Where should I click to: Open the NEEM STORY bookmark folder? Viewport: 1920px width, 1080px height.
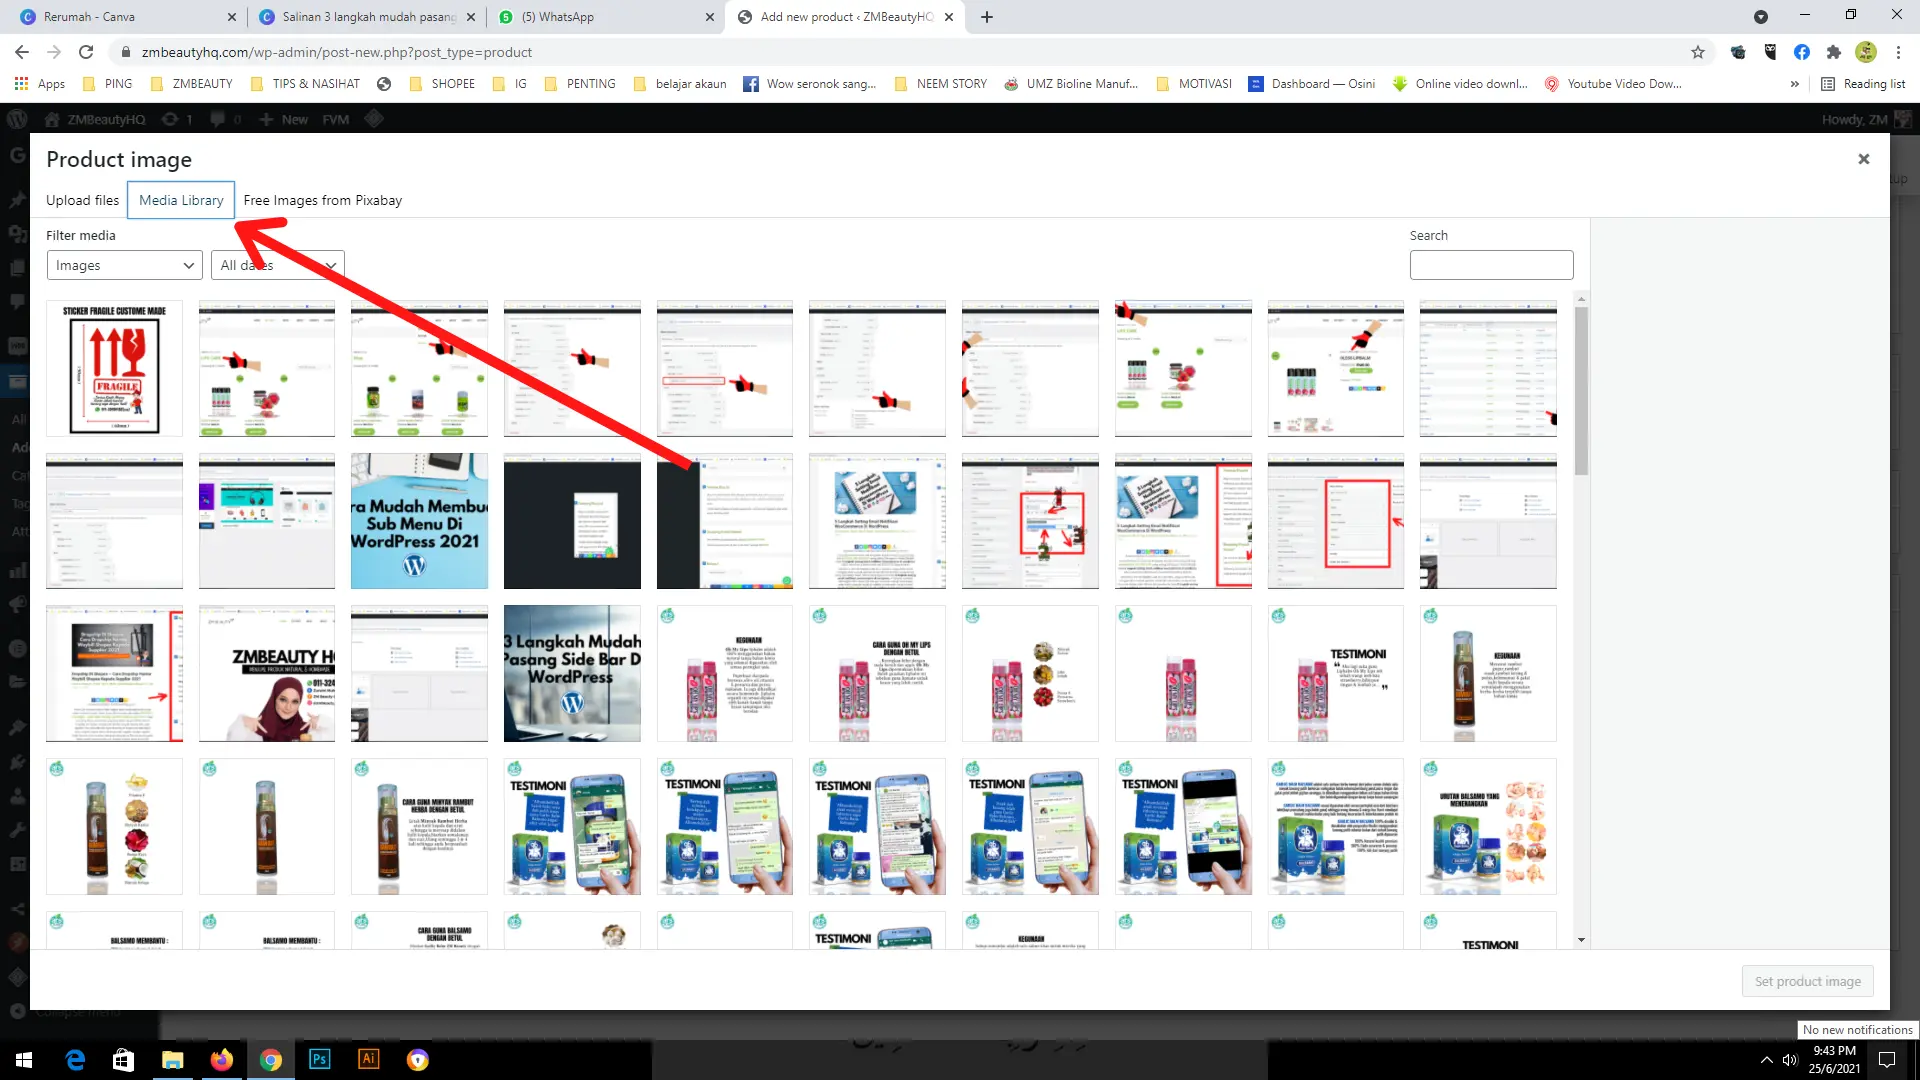click(940, 84)
